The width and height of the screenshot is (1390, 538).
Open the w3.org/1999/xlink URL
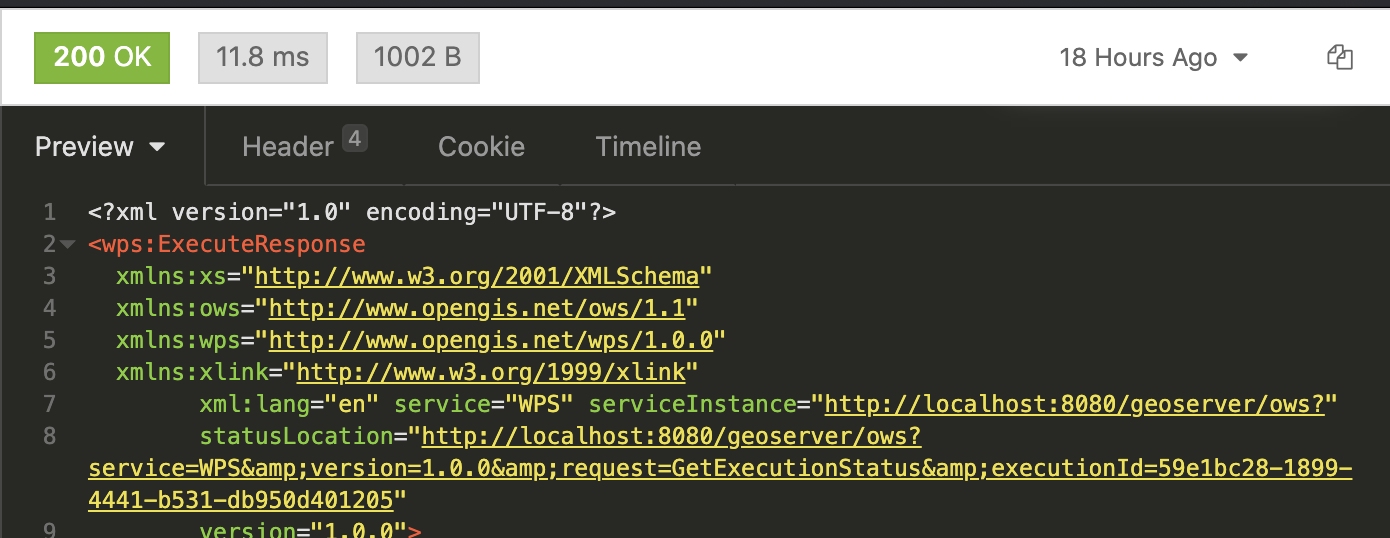pyautogui.click(x=490, y=372)
